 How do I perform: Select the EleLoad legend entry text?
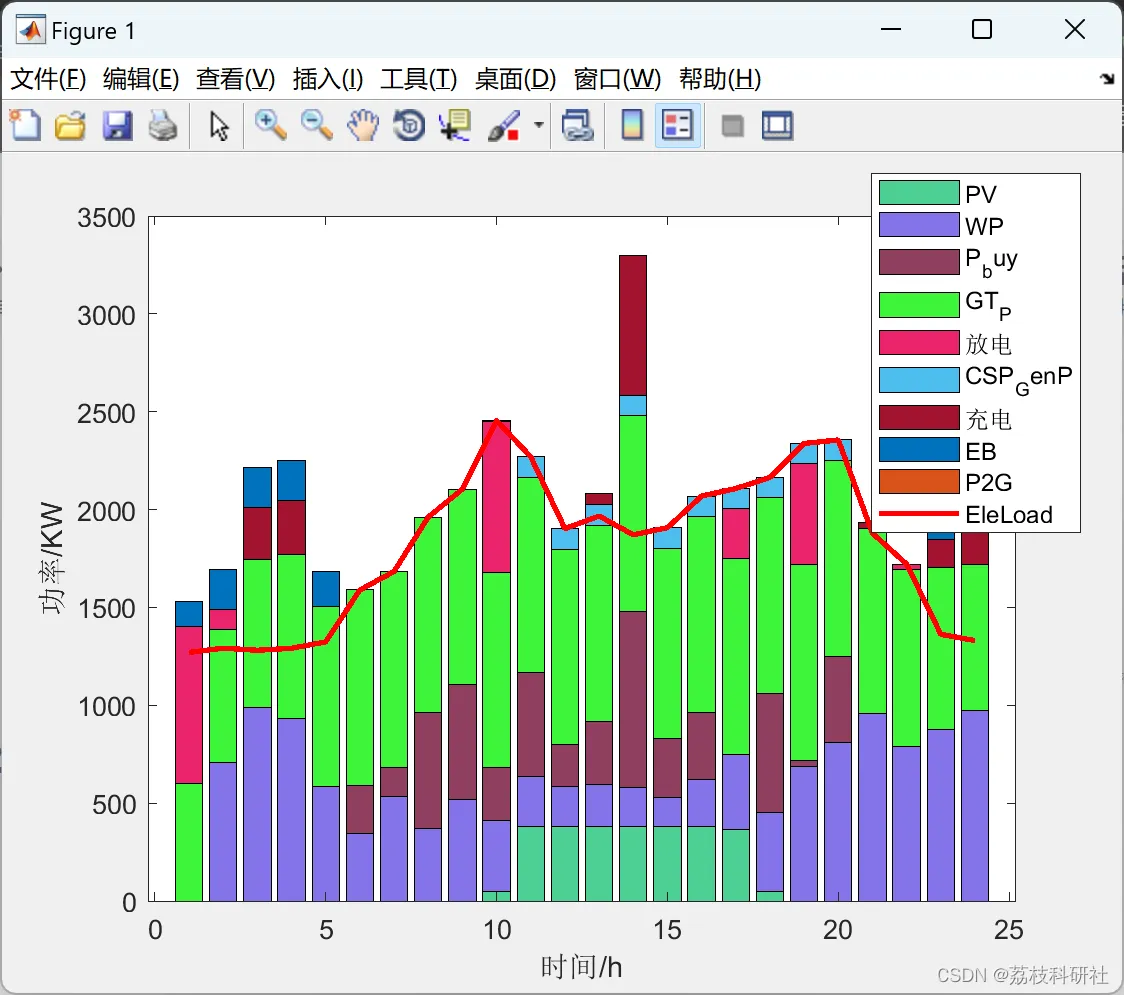1009,515
